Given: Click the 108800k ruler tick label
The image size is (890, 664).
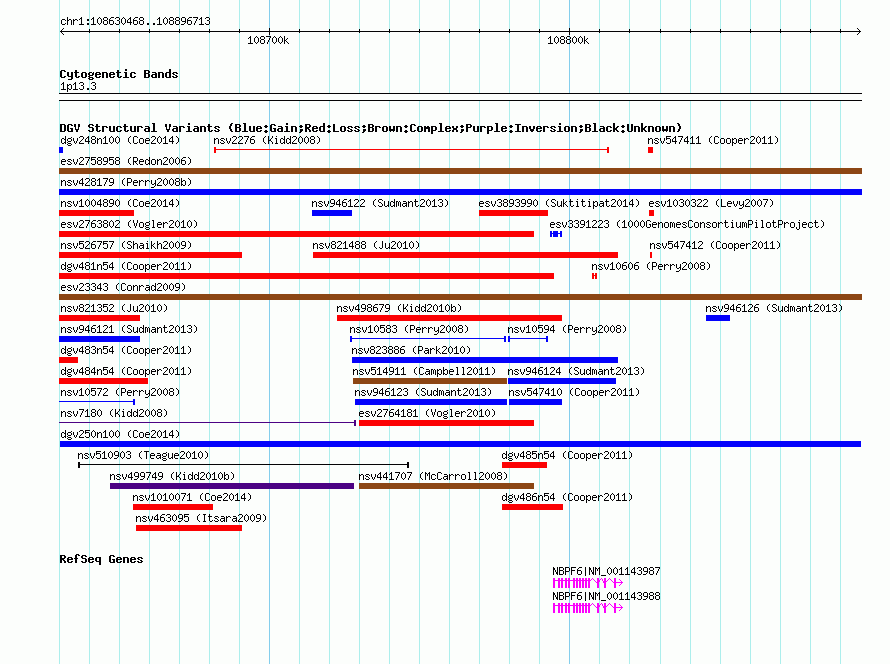Looking at the screenshot, I should (568, 40).
